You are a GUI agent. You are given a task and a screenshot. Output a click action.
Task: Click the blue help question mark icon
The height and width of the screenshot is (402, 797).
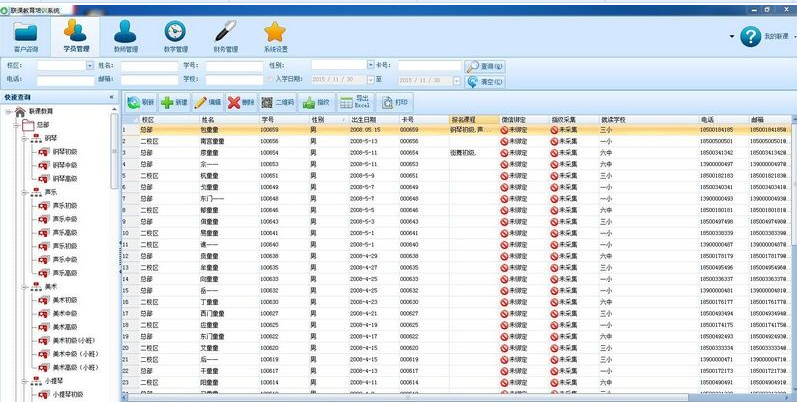[x=750, y=37]
